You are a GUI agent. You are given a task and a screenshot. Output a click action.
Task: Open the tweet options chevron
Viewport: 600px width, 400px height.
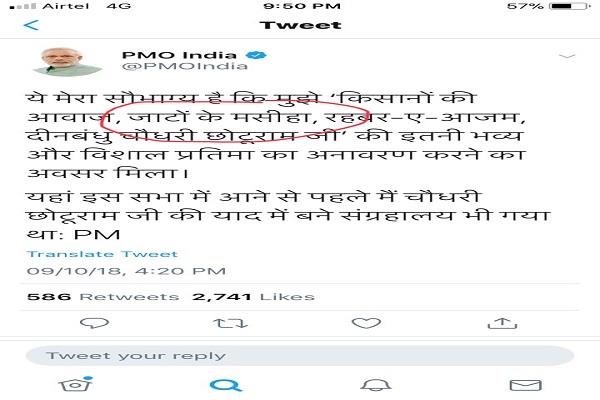(x=567, y=57)
